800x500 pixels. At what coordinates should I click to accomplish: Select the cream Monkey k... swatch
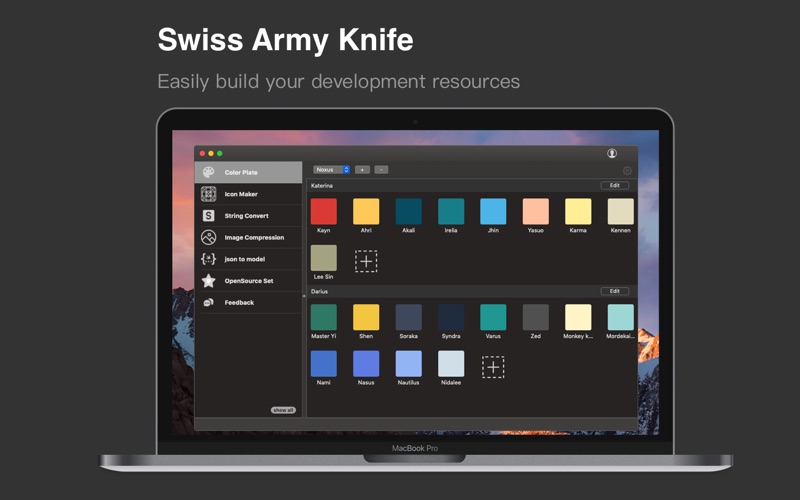(x=578, y=317)
